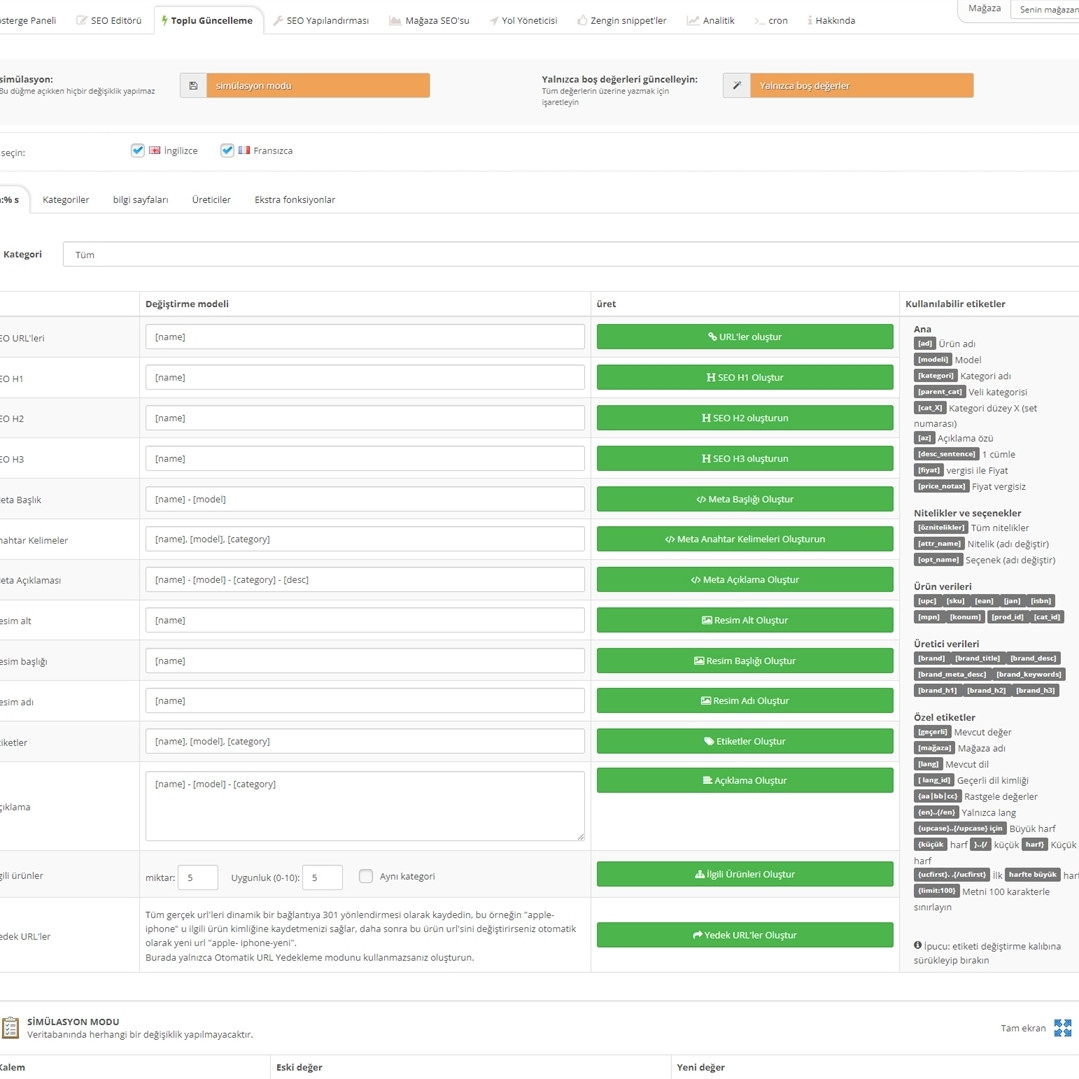Screen dimensions: 1079x1079
Task: Switch to bilgi sayfaları sub-tab
Action: pos(140,200)
